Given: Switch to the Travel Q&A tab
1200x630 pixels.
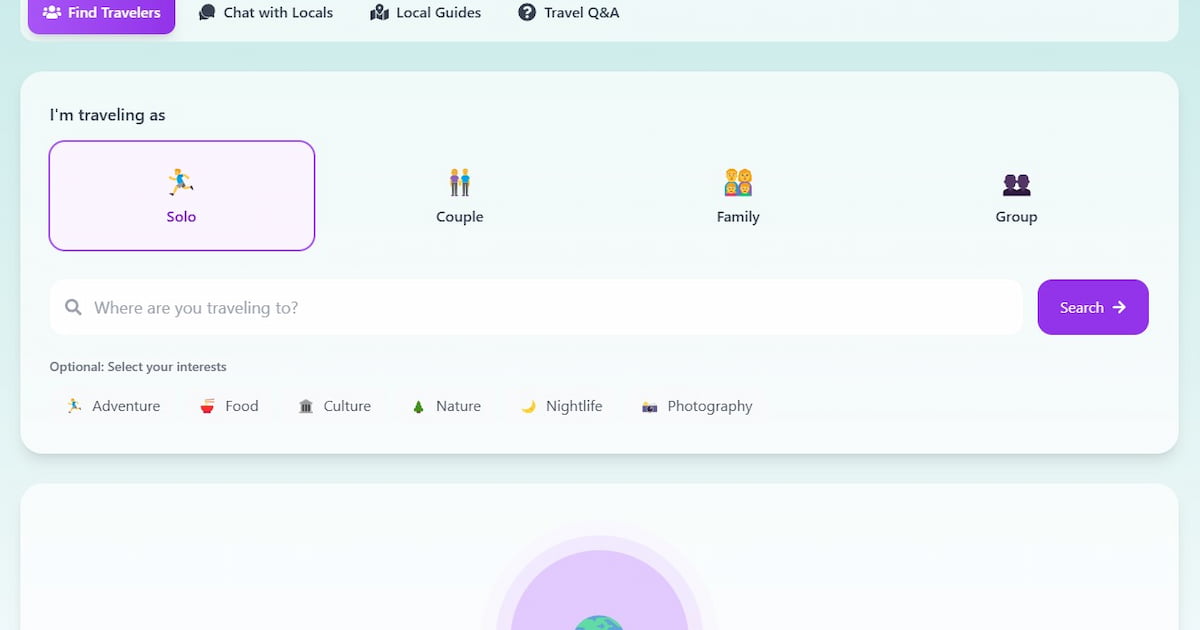Looking at the screenshot, I should point(568,12).
